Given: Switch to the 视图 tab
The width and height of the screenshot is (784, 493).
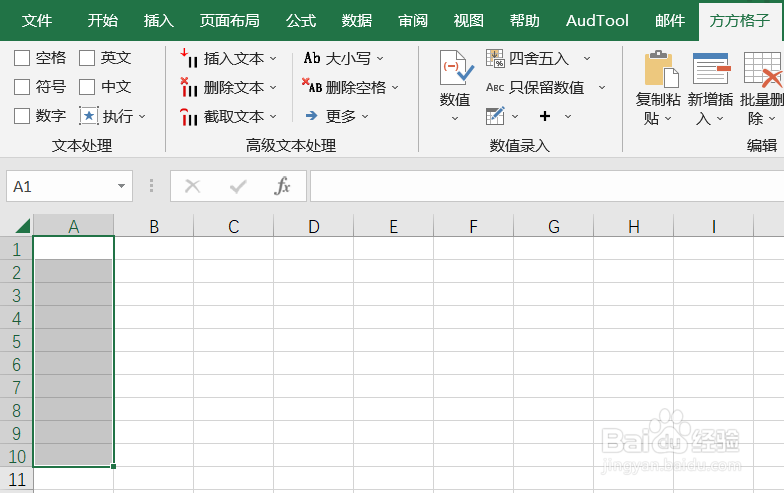Looking at the screenshot, I should click(x=468, y=20).
